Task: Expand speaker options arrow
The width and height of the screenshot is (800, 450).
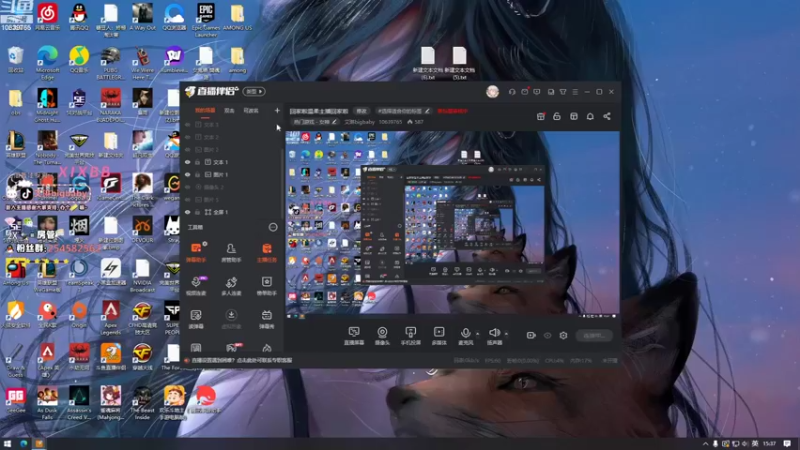Action: 506,334
